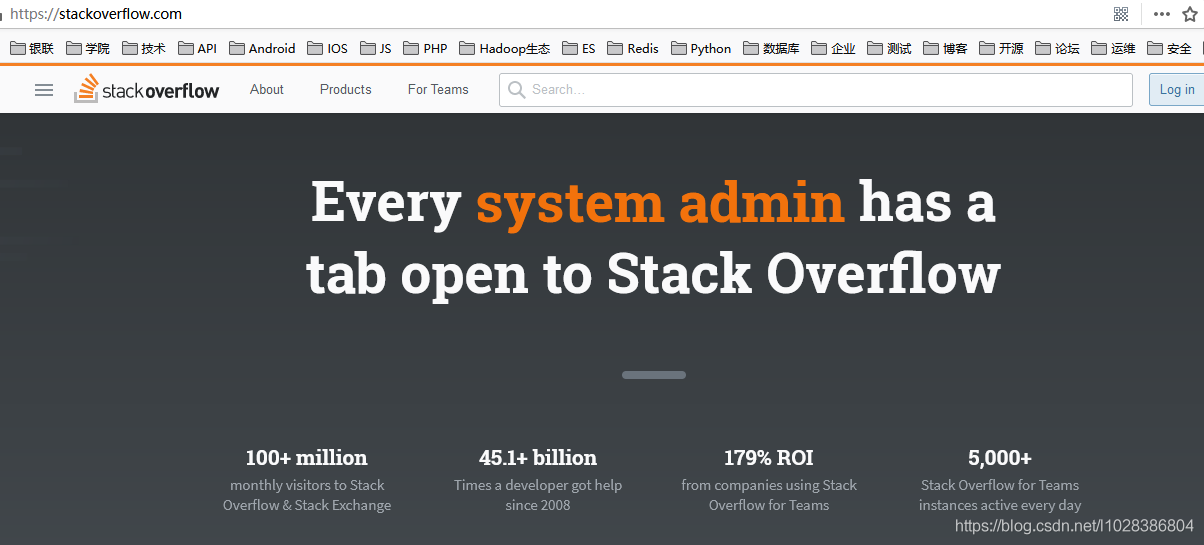
Task: Open the 技术 bookmark folder
Action: [x=144, y=48]
